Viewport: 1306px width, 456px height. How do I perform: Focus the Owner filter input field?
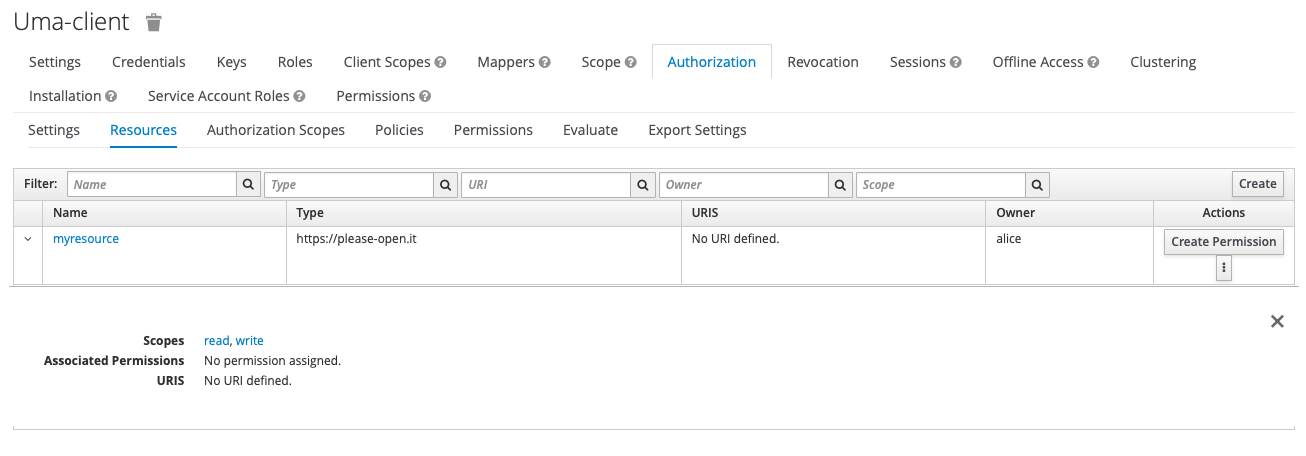click(x=743, y=185)
